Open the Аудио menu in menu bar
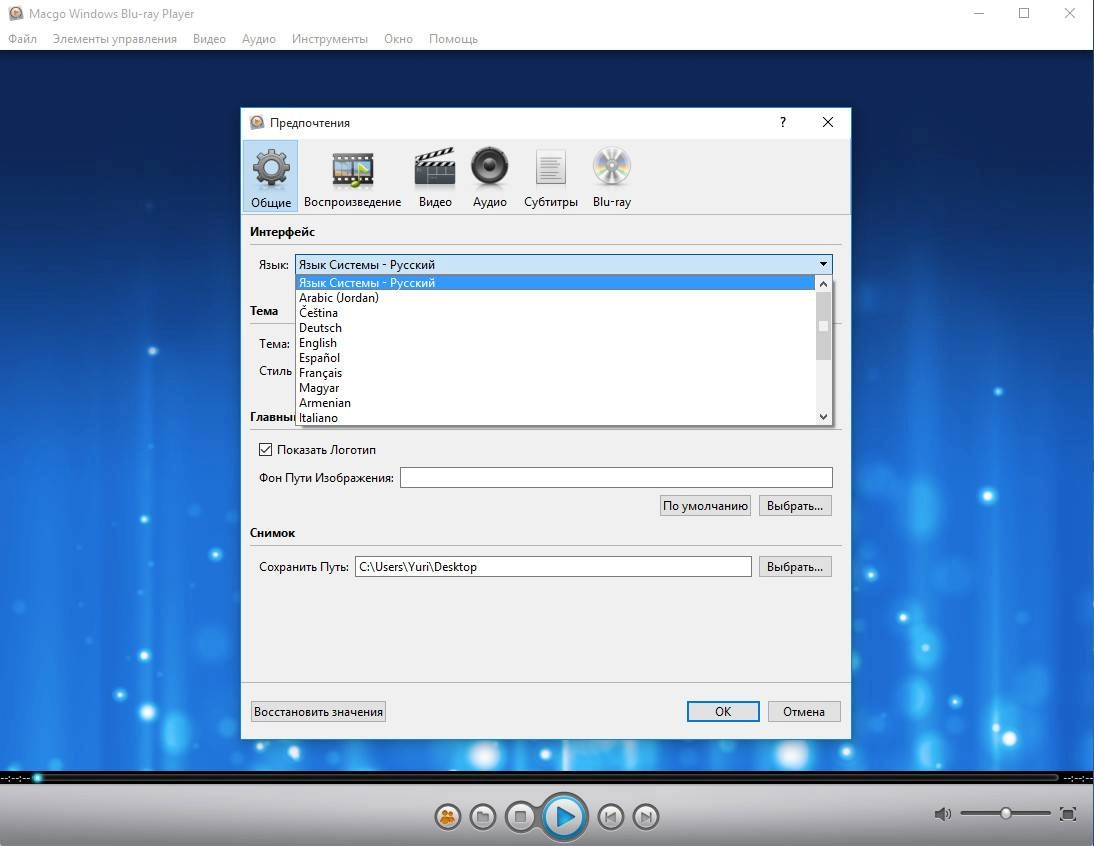This screenshot has height=846, width=1094. pyautogui.click(x=259, y=39)
